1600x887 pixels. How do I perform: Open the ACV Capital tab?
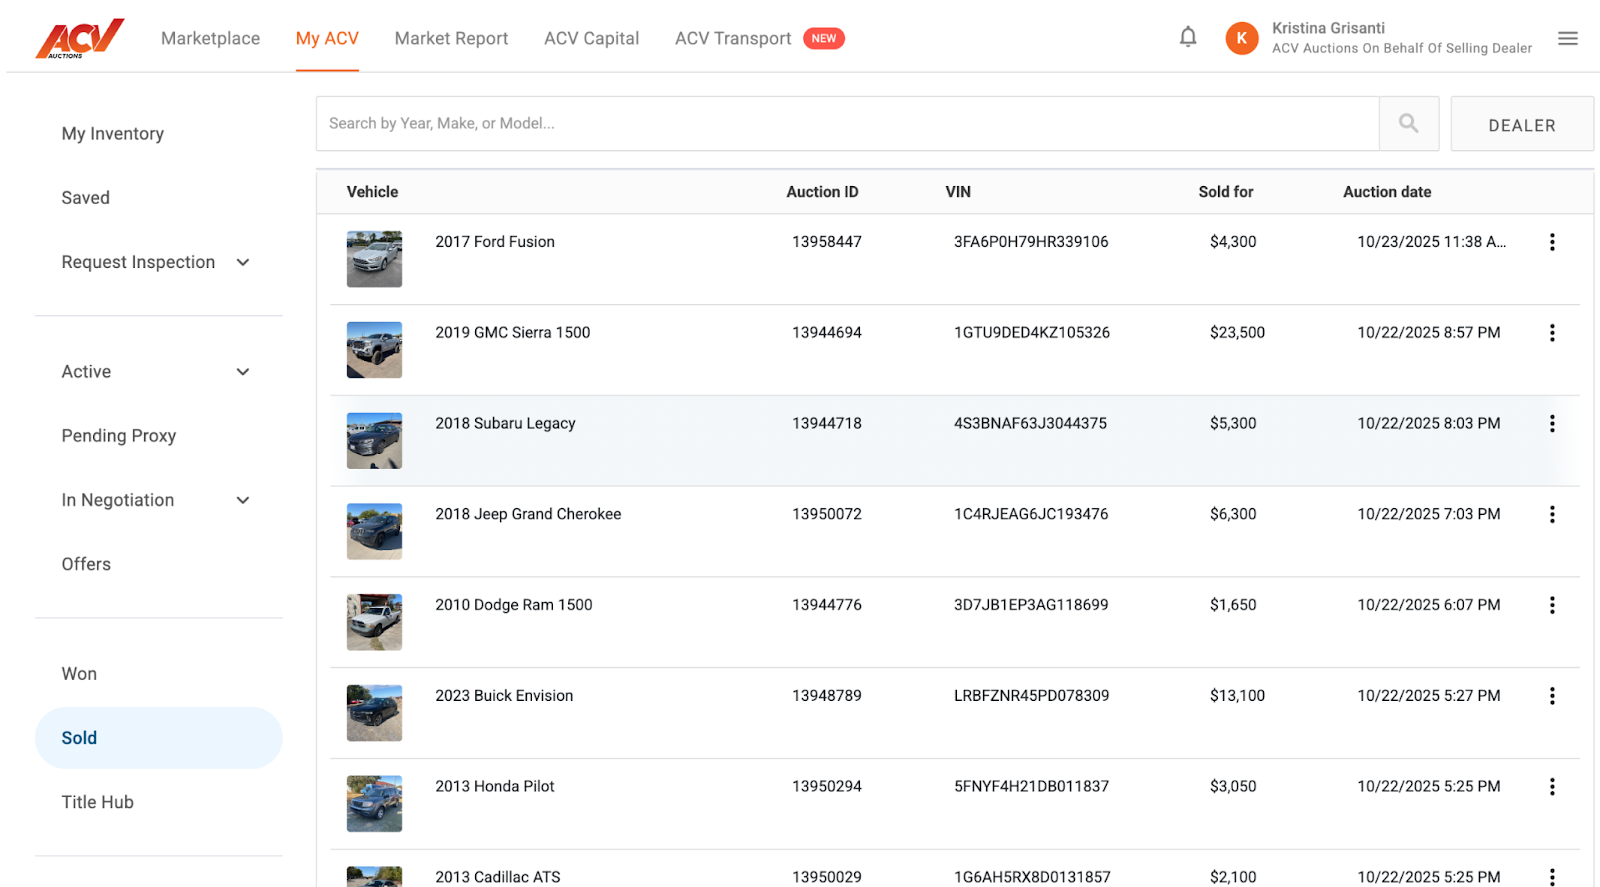[x=591, y=38]
